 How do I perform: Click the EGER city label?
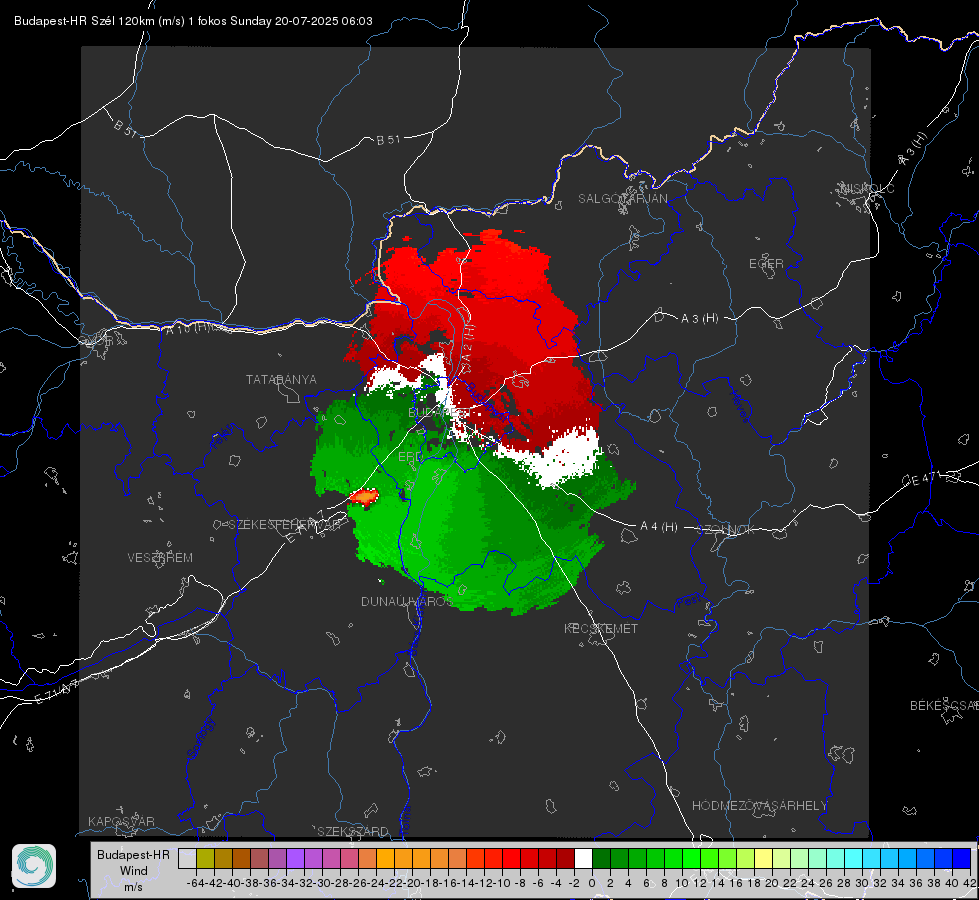pos(766,264)
